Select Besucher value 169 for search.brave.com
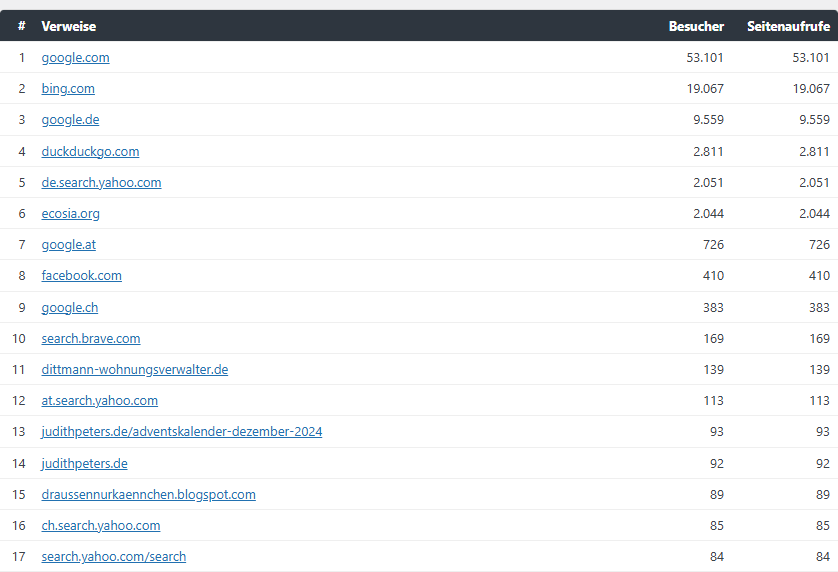 coord(713,339)
